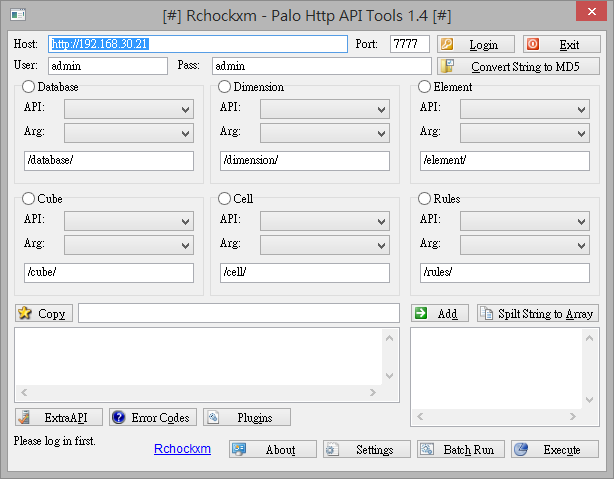Select the Cell radio button

pyautogui.click(x=224, y=199)
